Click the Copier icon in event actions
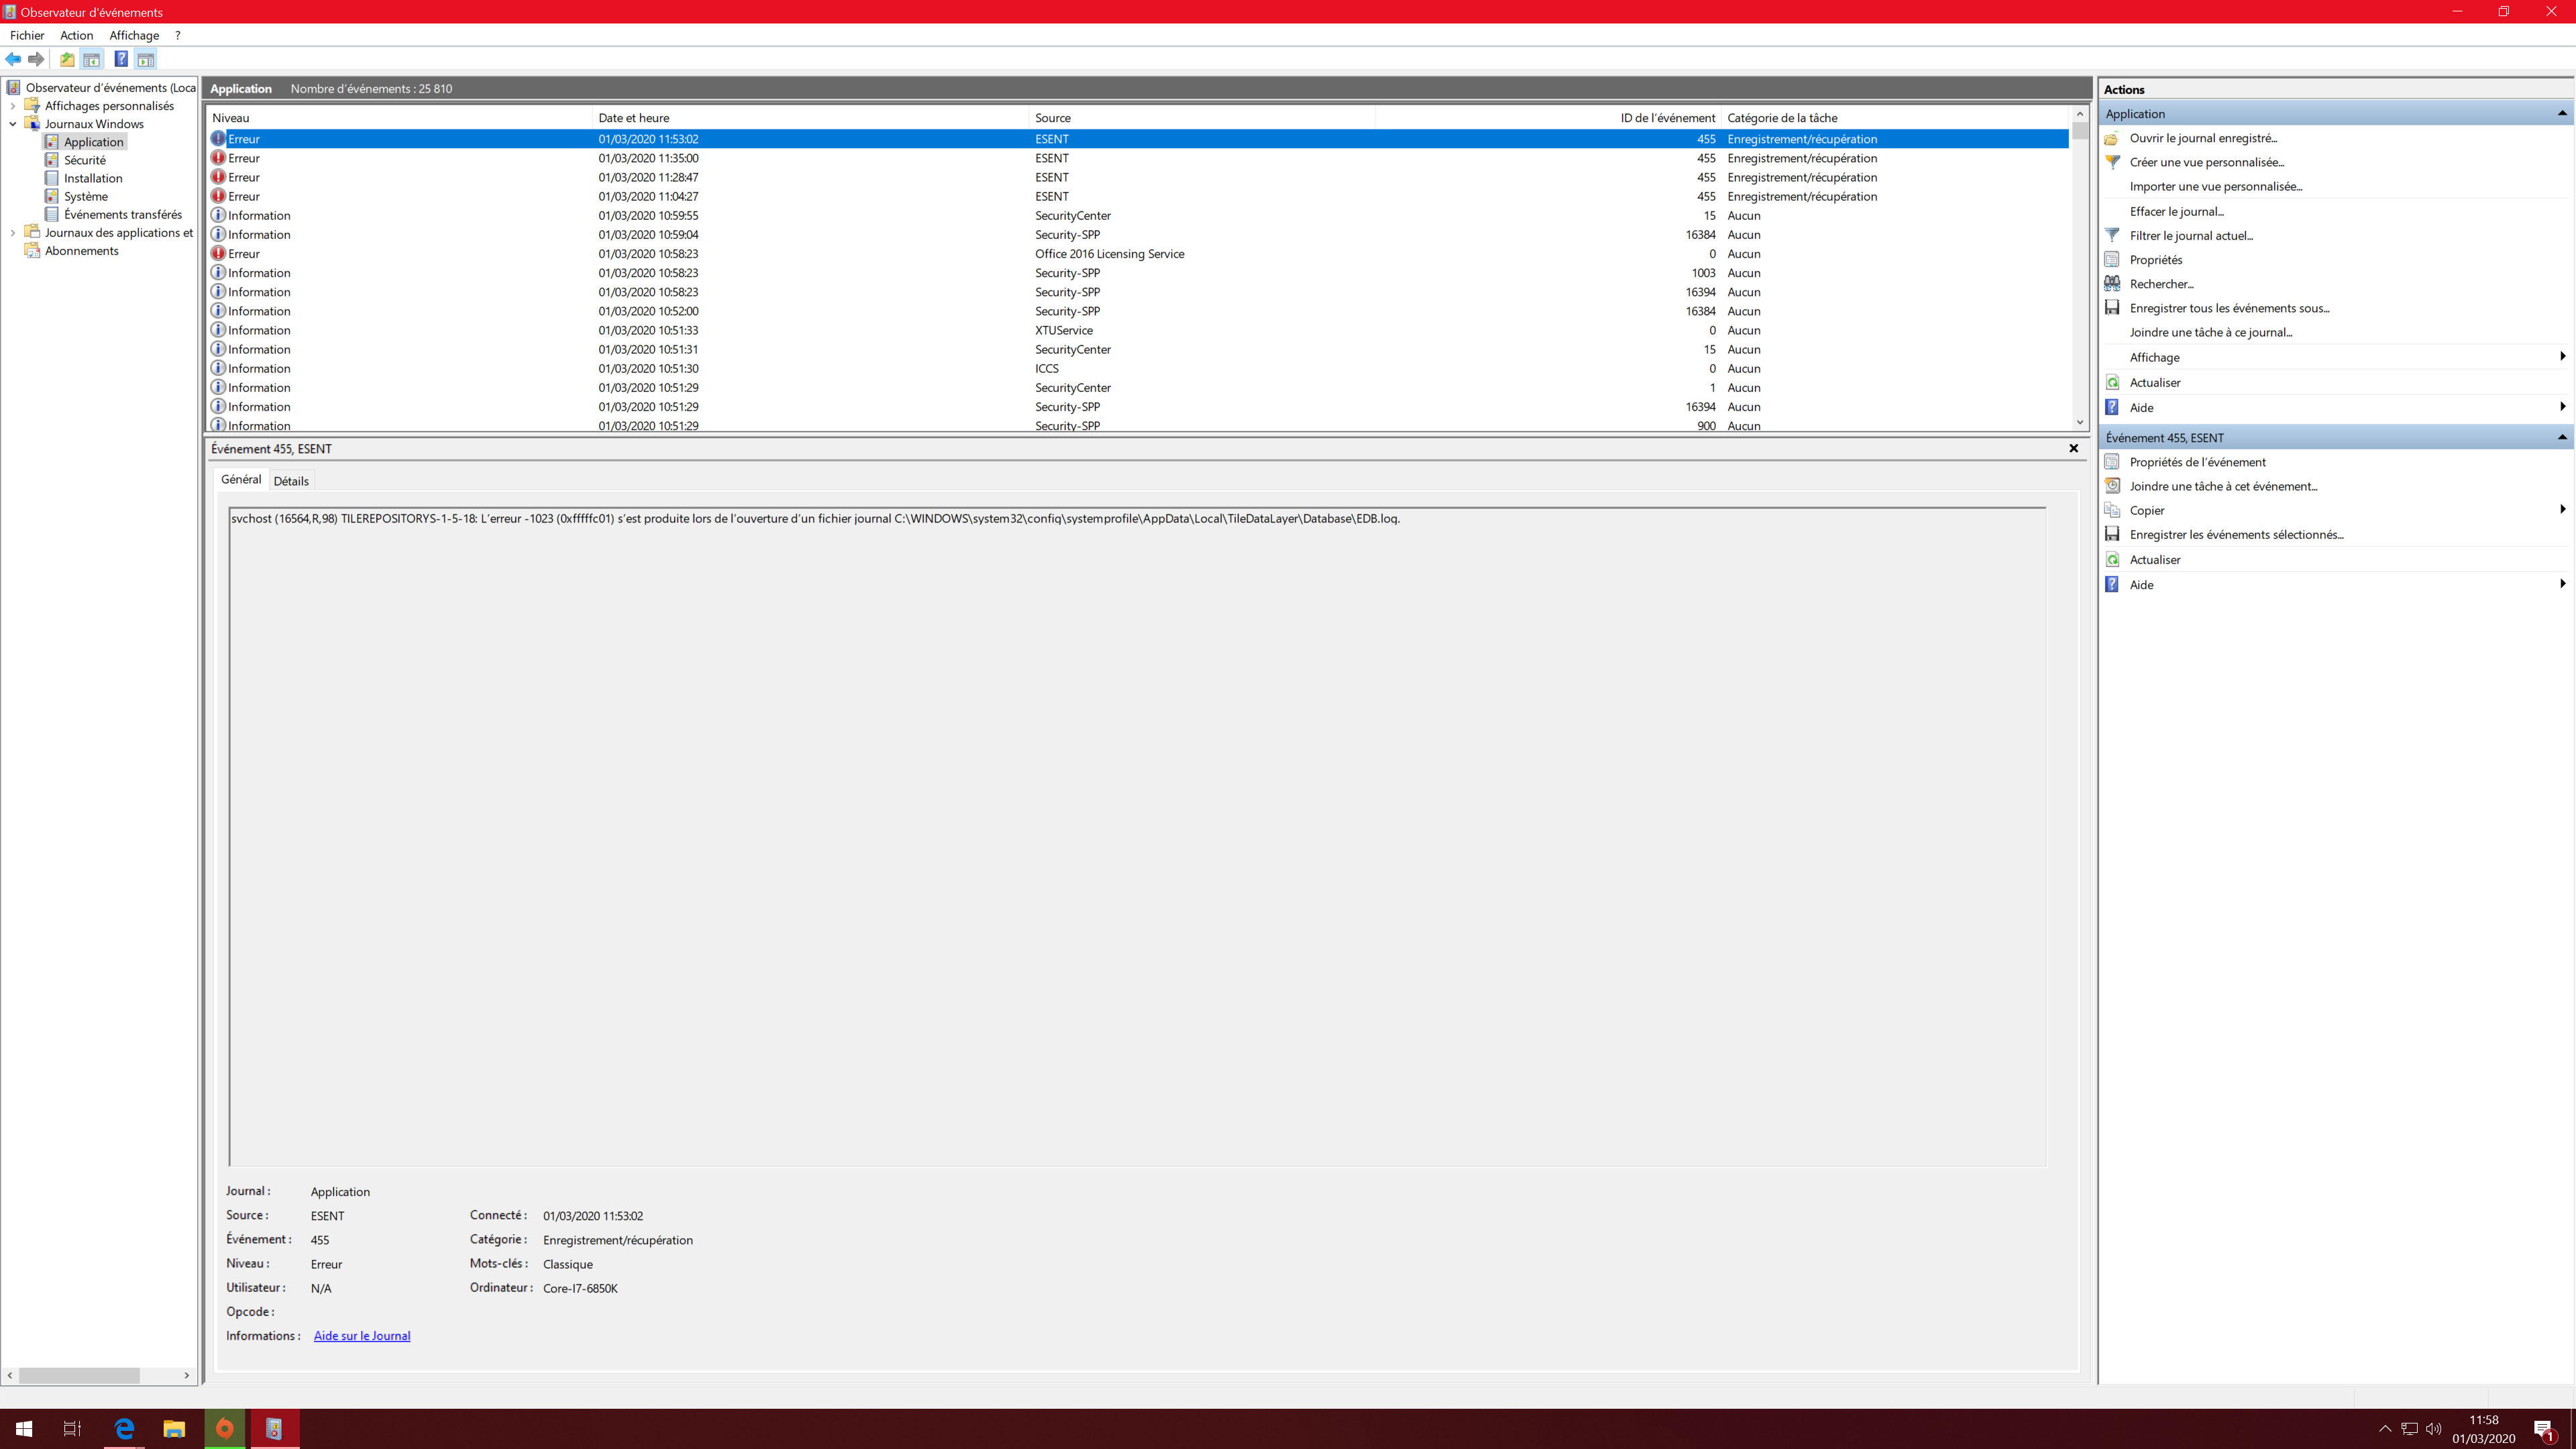Screen dimensions: 2576x1449 click(2112, 510)
